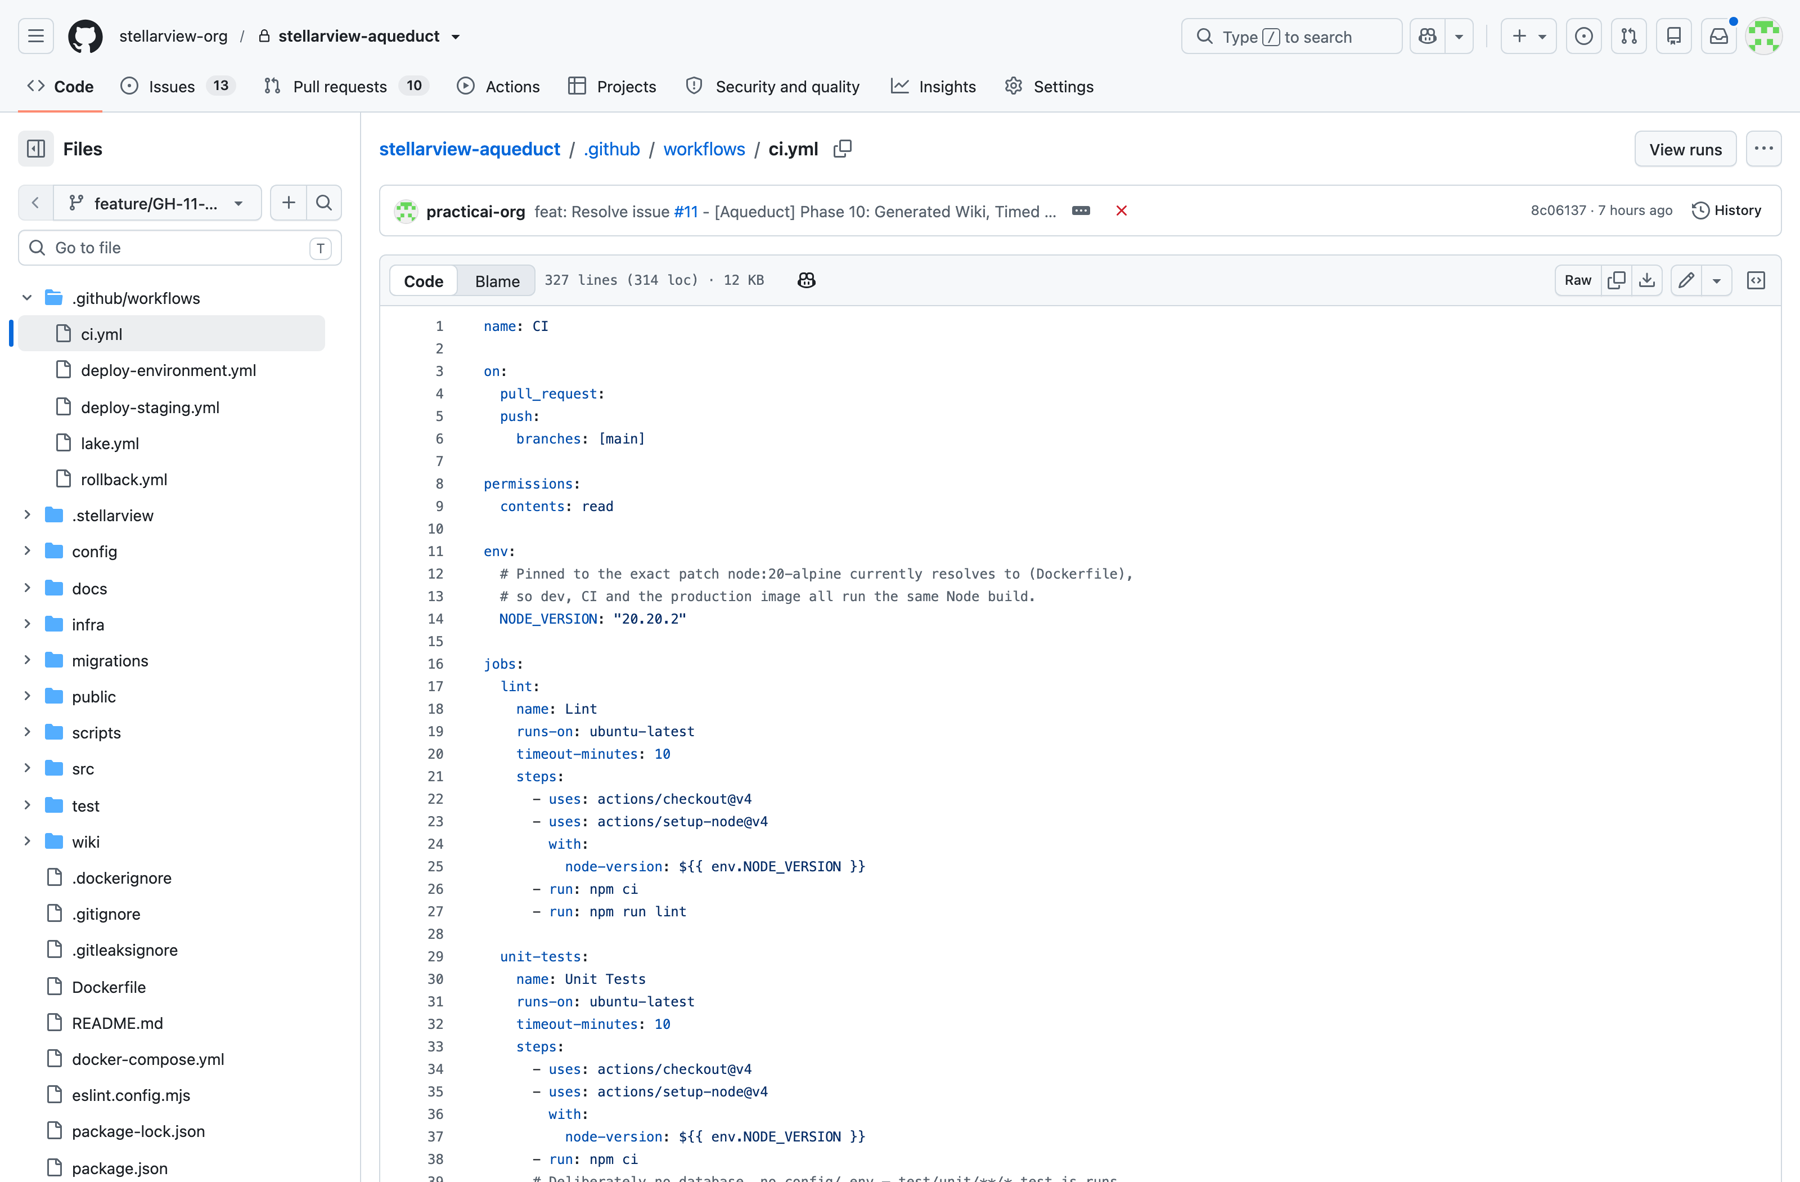Expand the config folder

click(27, 551)
